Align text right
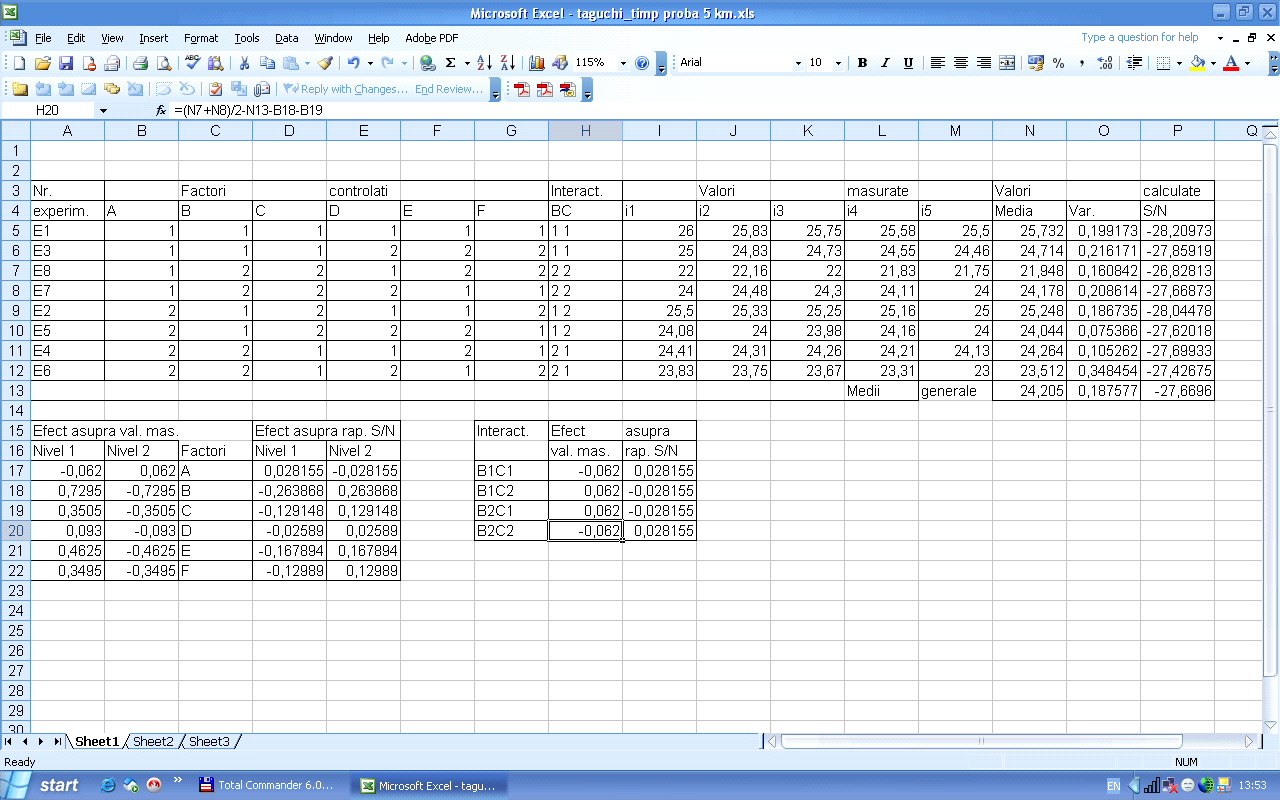This screenshot has height=800, width=1280. tap(984, 63)
